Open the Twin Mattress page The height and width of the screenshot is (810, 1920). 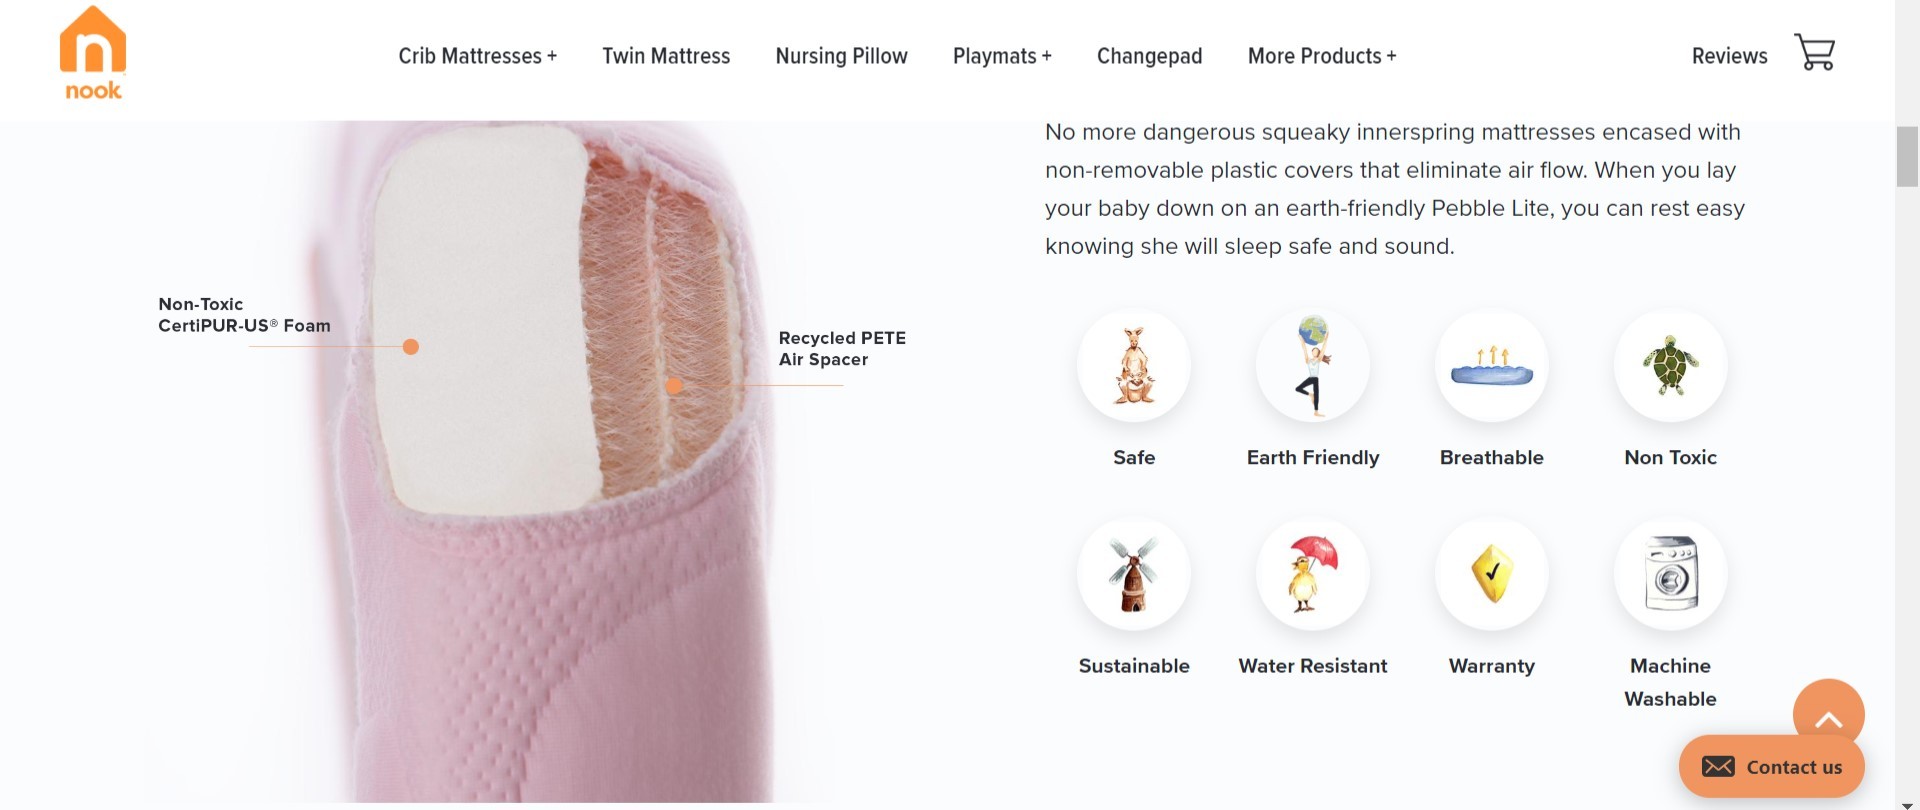click(x=666, y=56)
